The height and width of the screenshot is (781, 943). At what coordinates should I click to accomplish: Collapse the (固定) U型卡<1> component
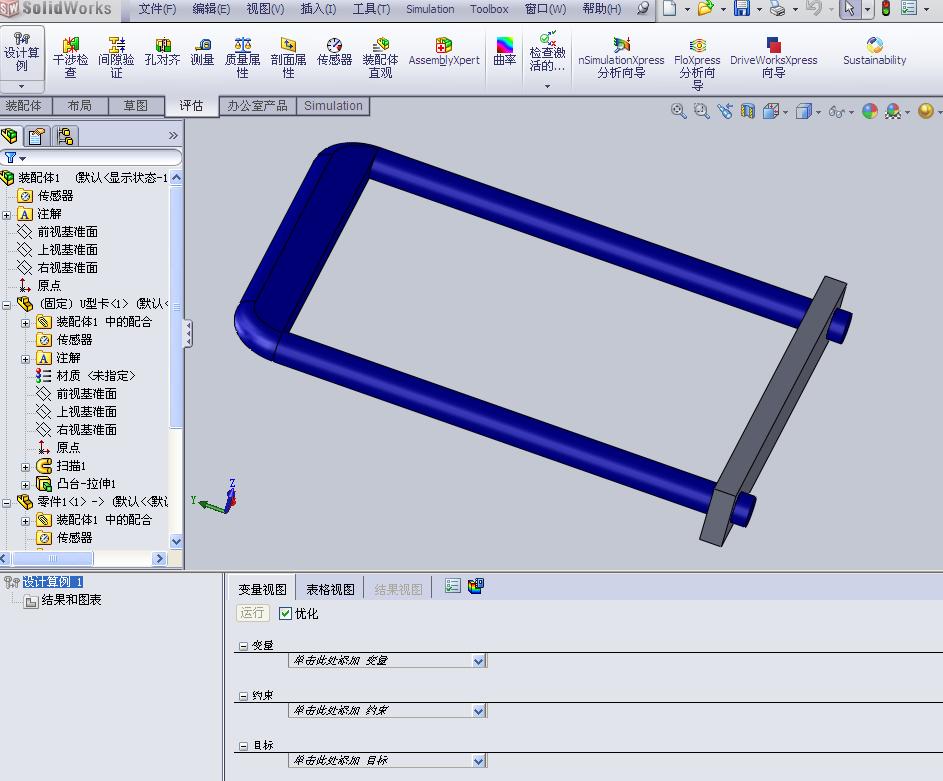click(6, 305)
